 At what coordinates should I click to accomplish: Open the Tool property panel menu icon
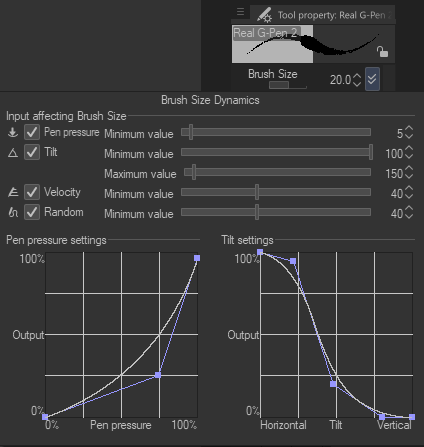pyautogui.click(x=240, y=12)
